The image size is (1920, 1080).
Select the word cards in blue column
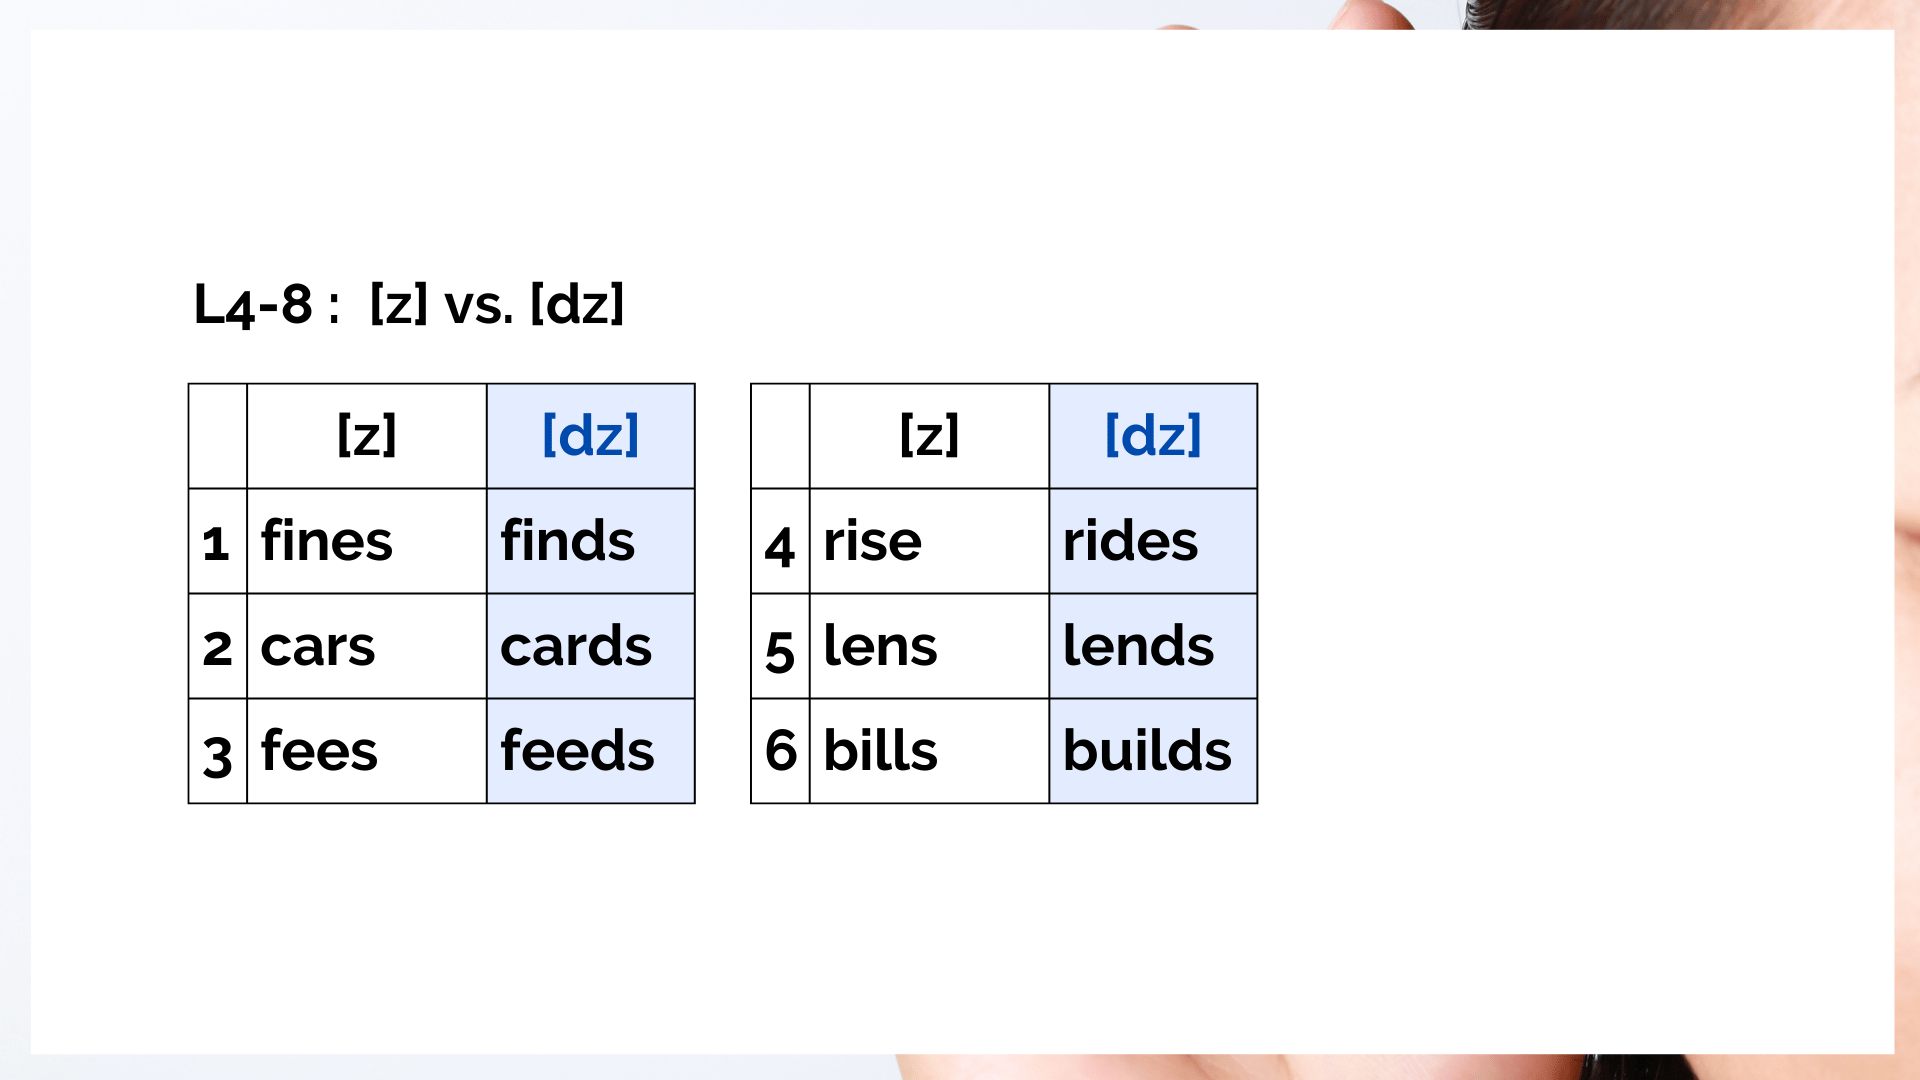point(576,646)
